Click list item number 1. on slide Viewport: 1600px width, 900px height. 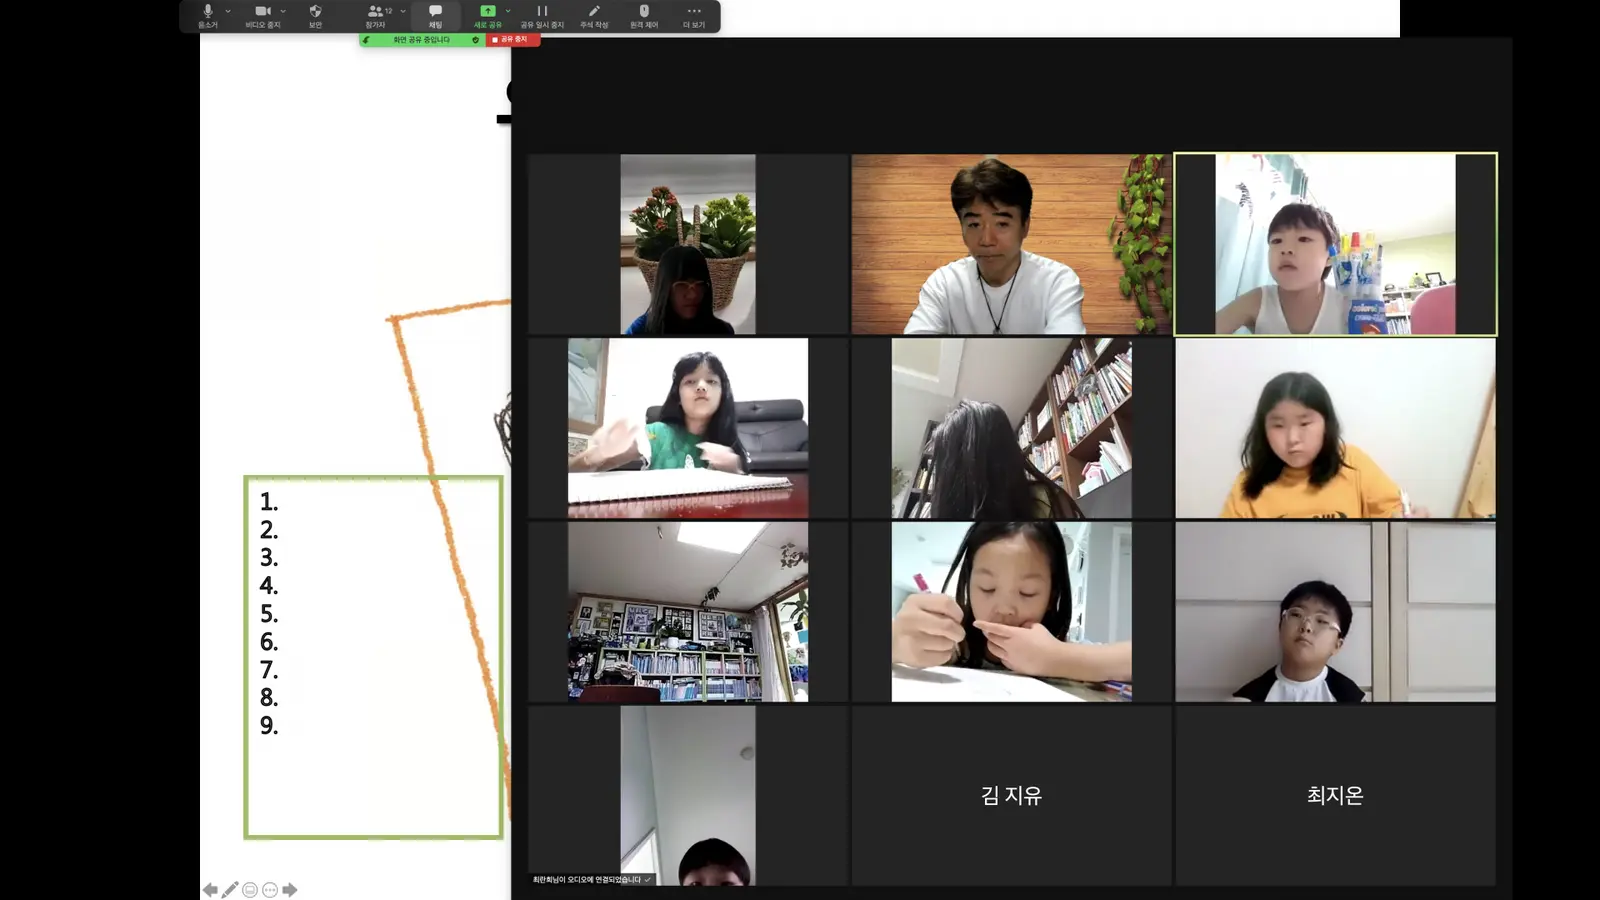pyautogui.click(x=269, y=502)
